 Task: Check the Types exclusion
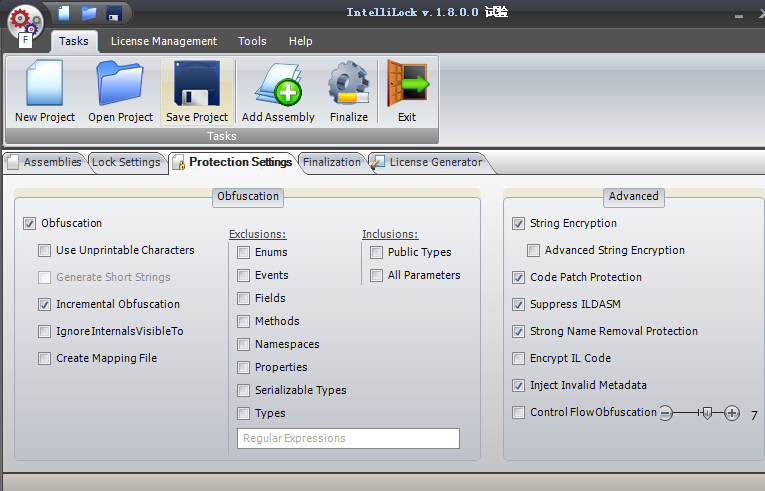pyautogui.click(x=243, y=413)
